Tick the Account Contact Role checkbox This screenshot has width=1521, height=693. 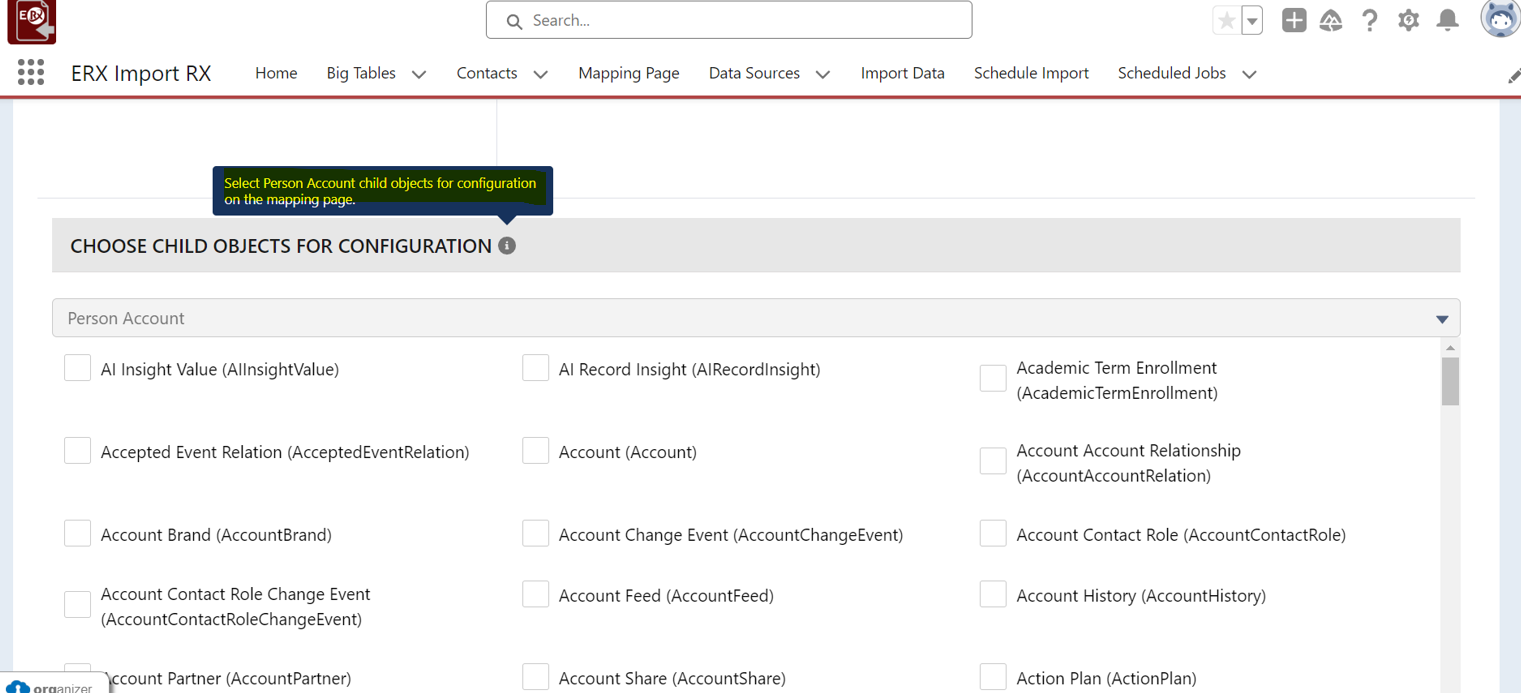(993, 534)
